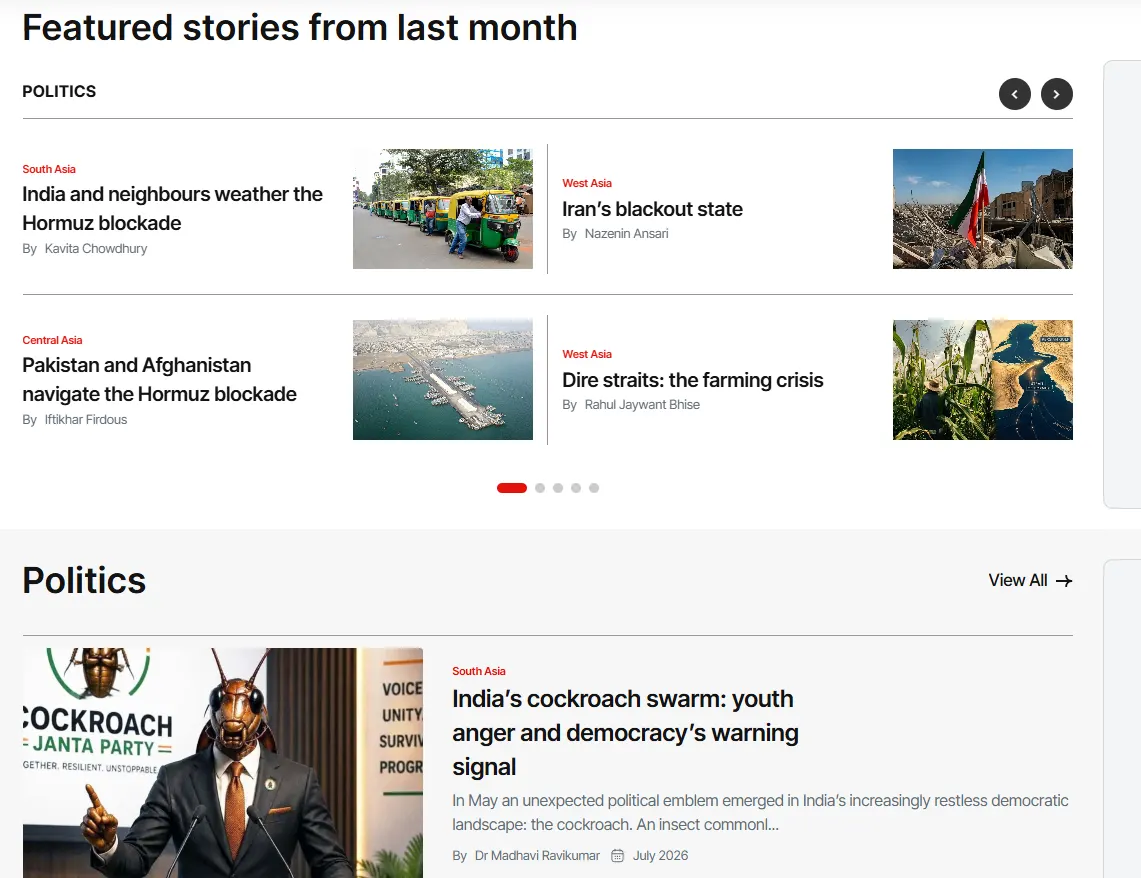1141x878 pixels.
Task: Jump to fifth carousel page dot
Action: pyautogui.click(x=595, y=488)
